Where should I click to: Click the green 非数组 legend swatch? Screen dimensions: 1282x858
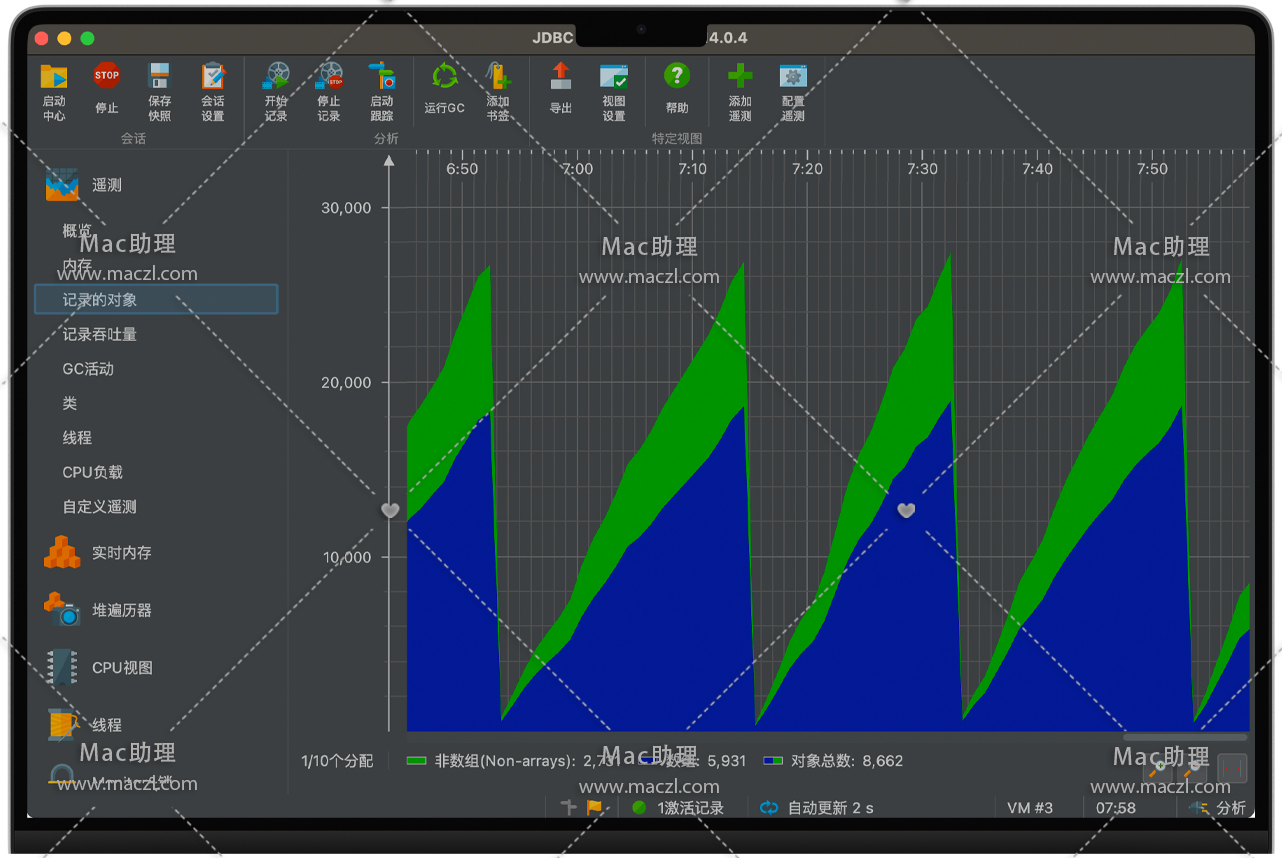416,761
